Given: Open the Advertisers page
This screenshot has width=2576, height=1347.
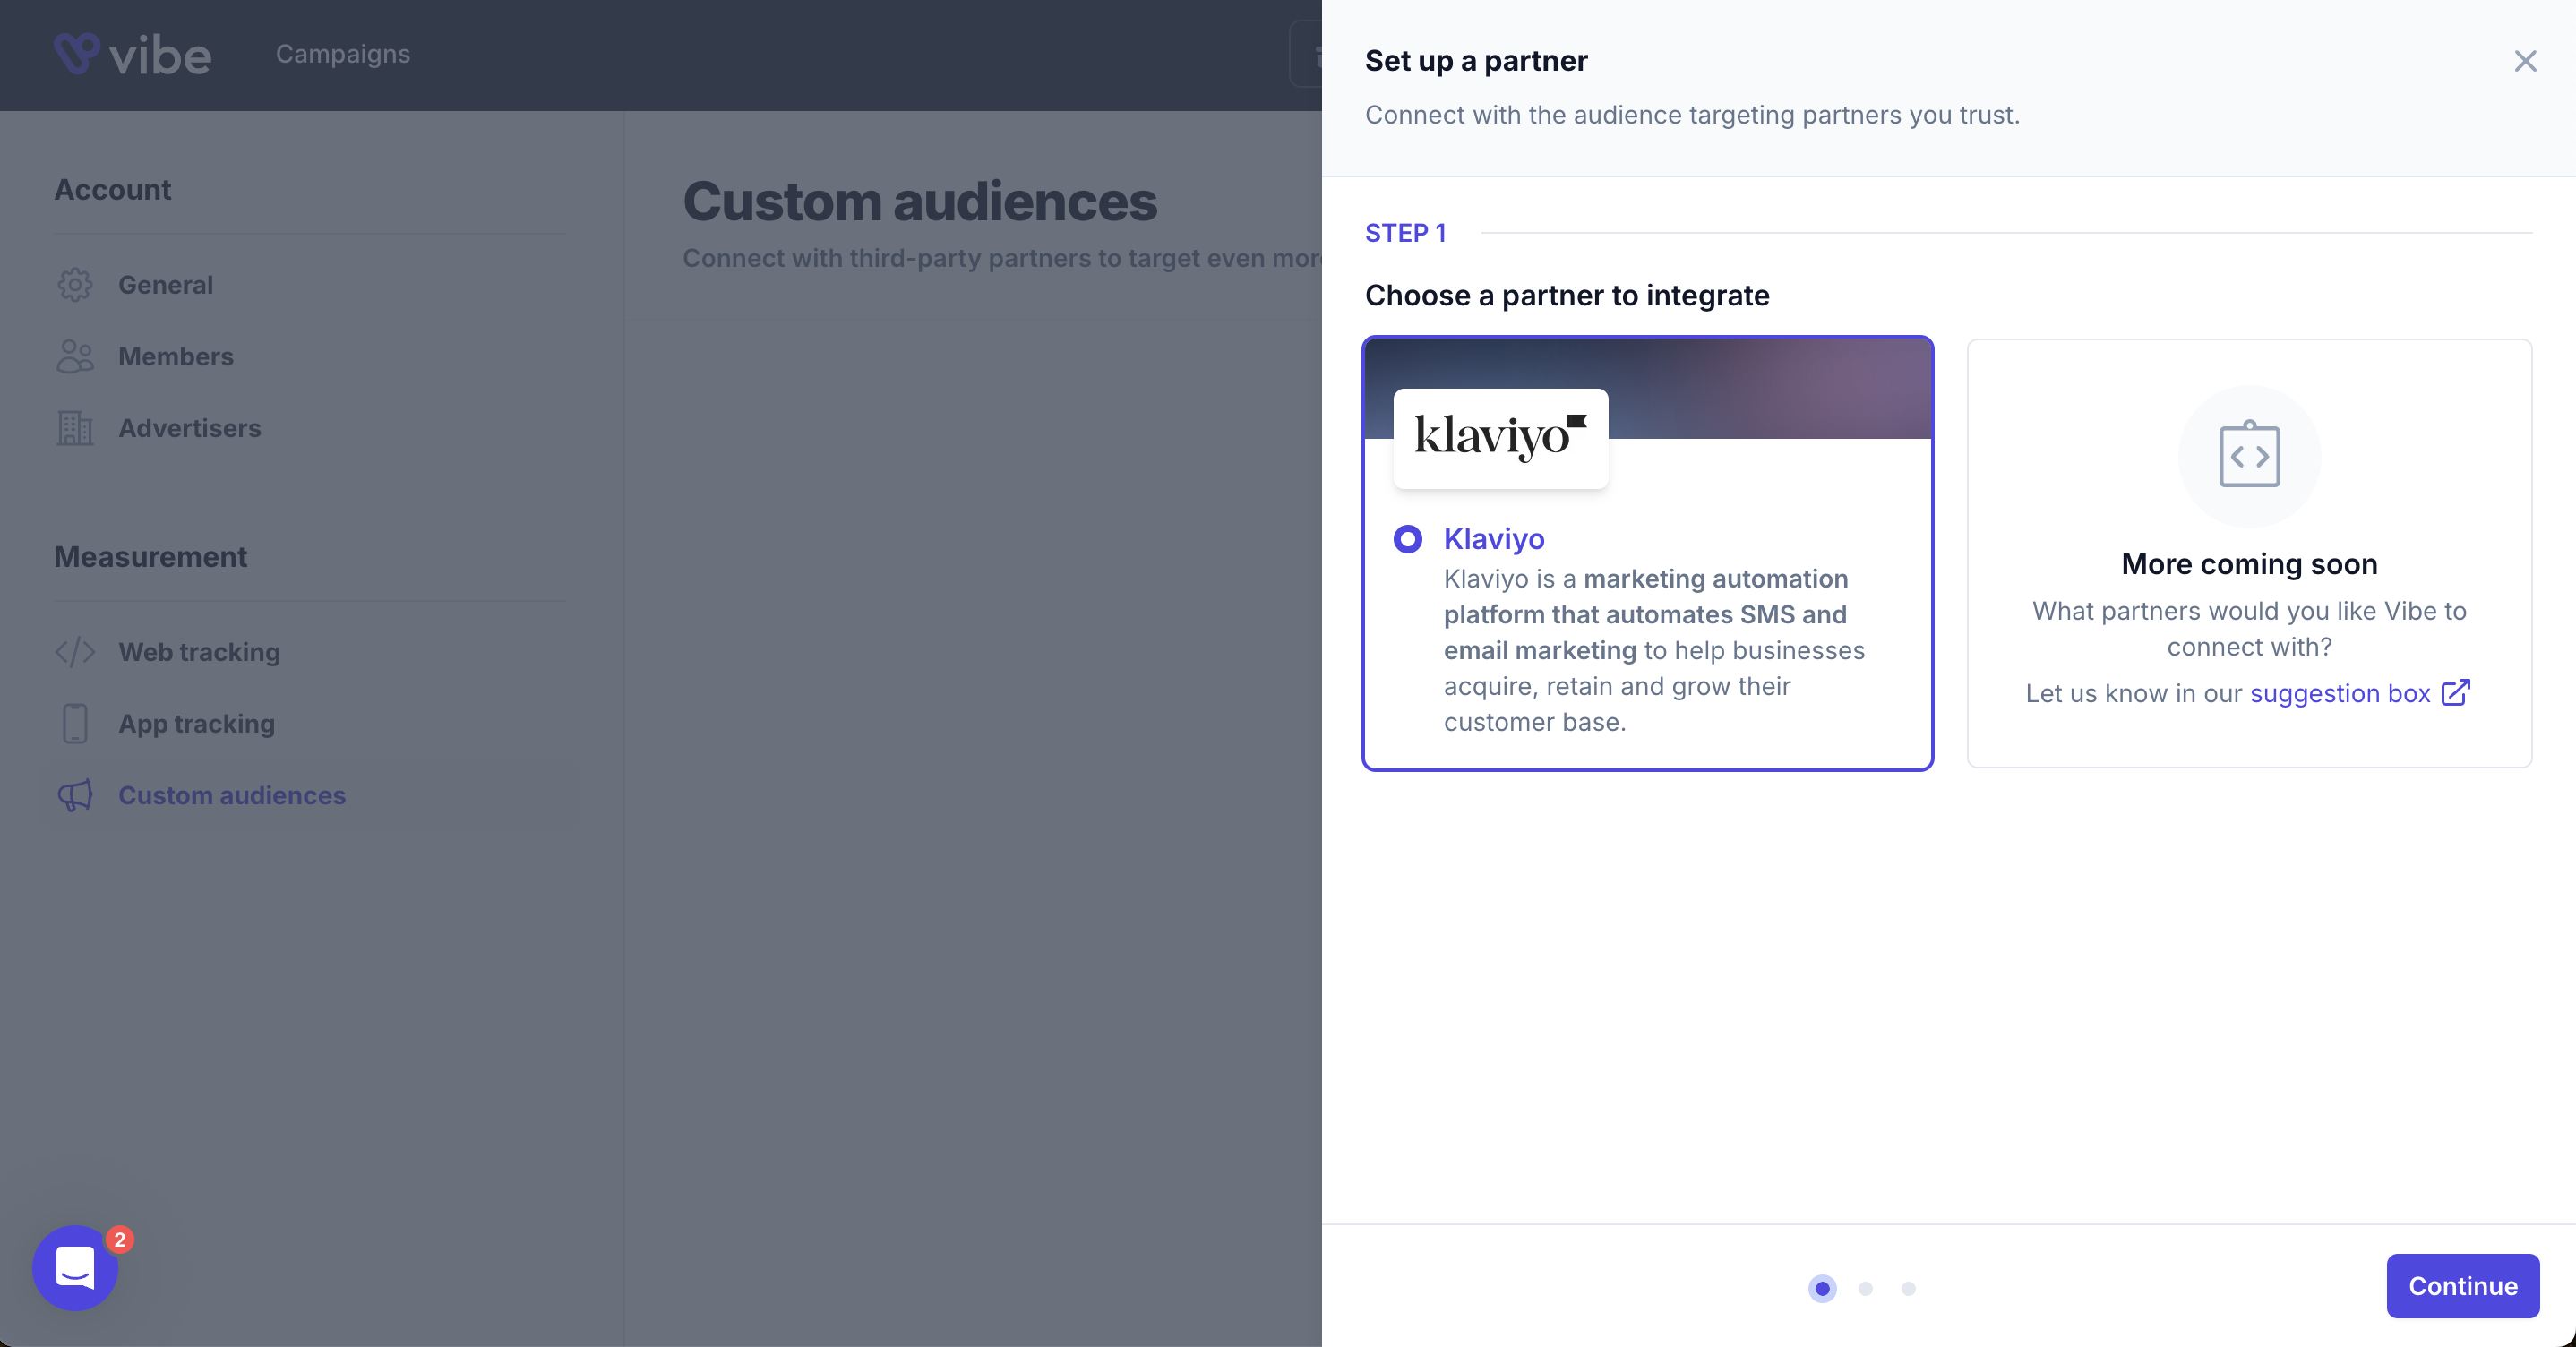Looking at the screenshot, I should [x=189, y=428].
